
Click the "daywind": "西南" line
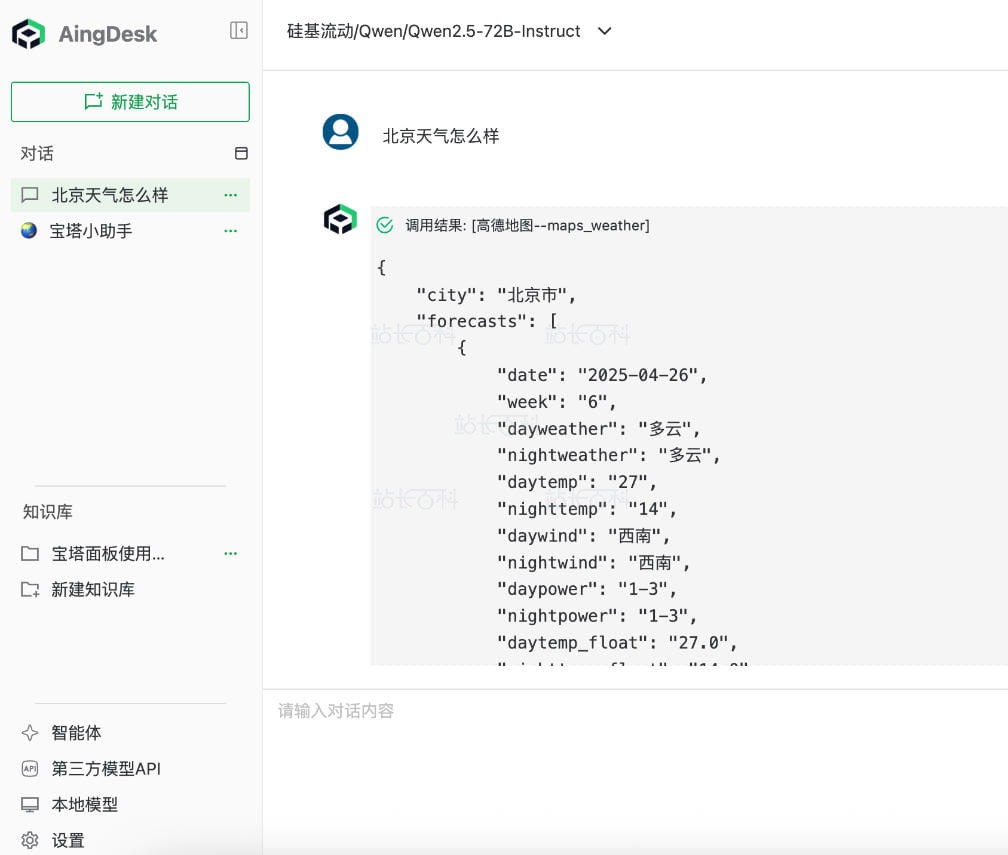[x=583, y=536]
